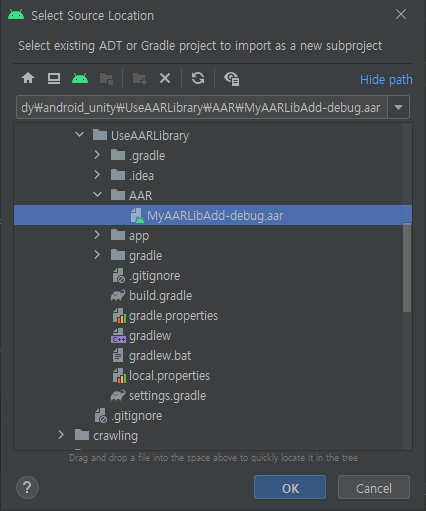Confirm selection with the OK button
Image resolution: width=426 pixels, height=511 pixels.
pos(290,487)
